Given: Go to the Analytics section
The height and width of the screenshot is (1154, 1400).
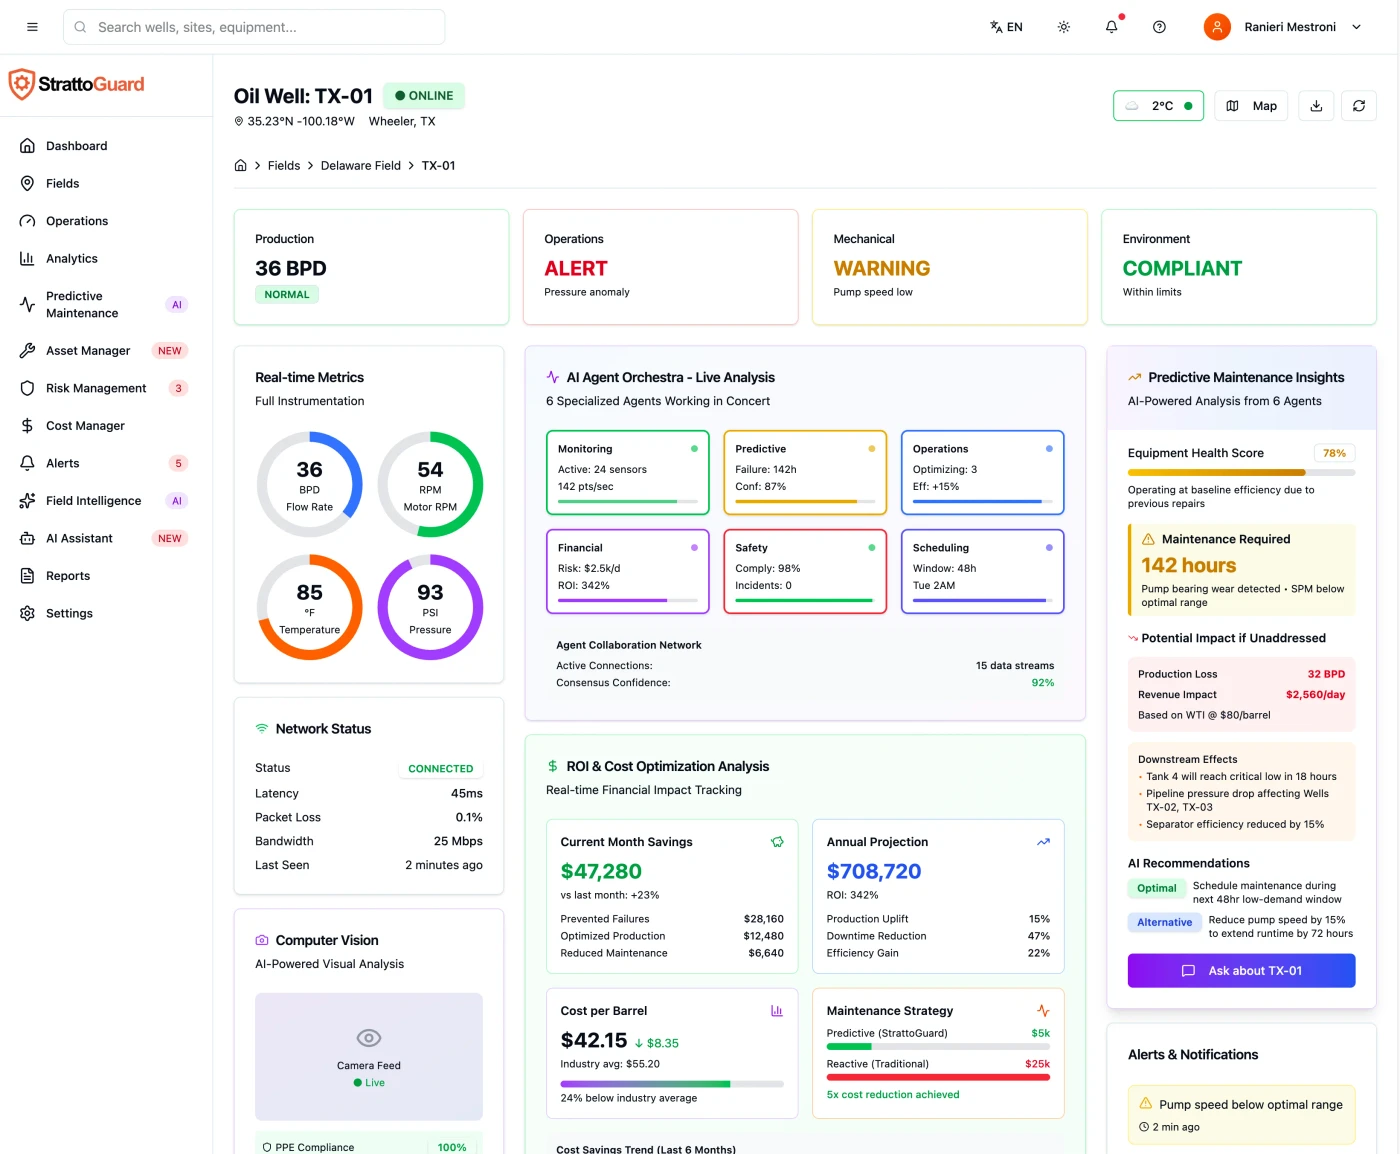Looking at the screenshot, I should point(71,258).
